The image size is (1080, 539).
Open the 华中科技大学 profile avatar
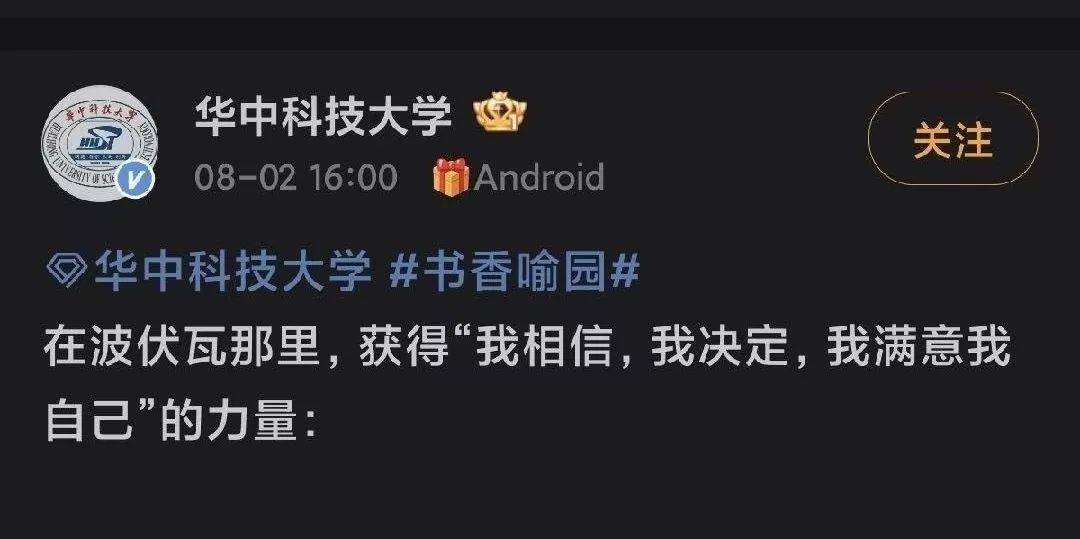99,142
